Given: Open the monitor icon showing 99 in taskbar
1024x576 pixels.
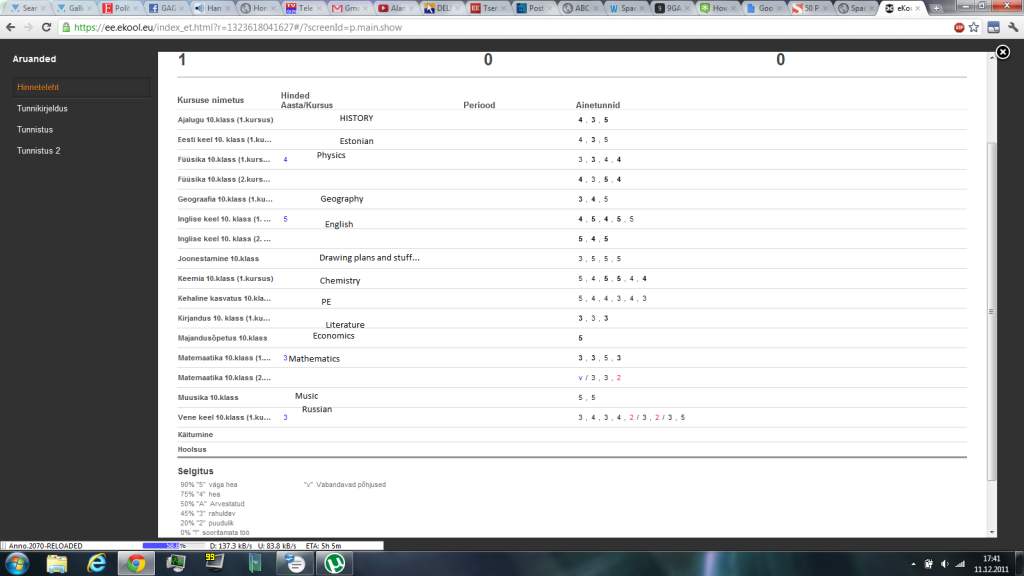Looking at the screenshot, I should click(215, 563).
